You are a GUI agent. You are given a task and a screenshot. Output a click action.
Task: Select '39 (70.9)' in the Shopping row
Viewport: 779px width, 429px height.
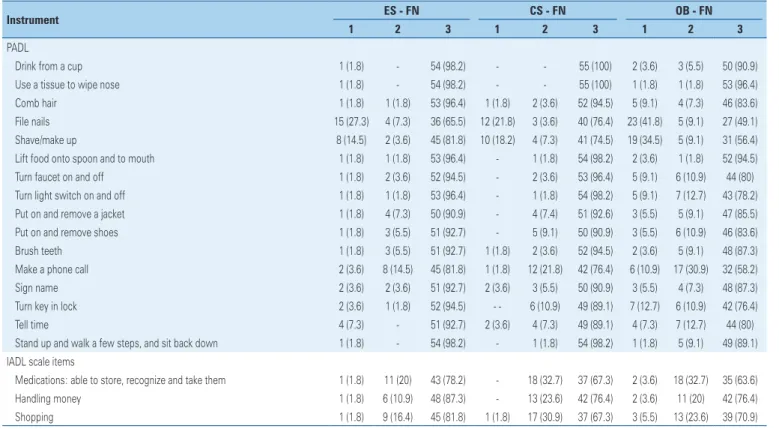click(740, 417)
